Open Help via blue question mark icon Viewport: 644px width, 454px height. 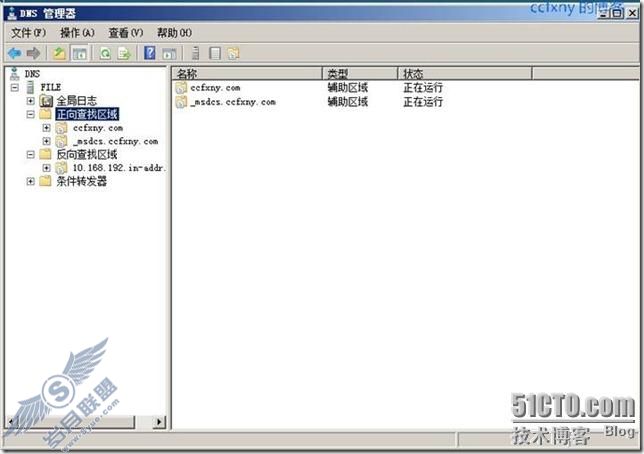click(x=150, y=53)
